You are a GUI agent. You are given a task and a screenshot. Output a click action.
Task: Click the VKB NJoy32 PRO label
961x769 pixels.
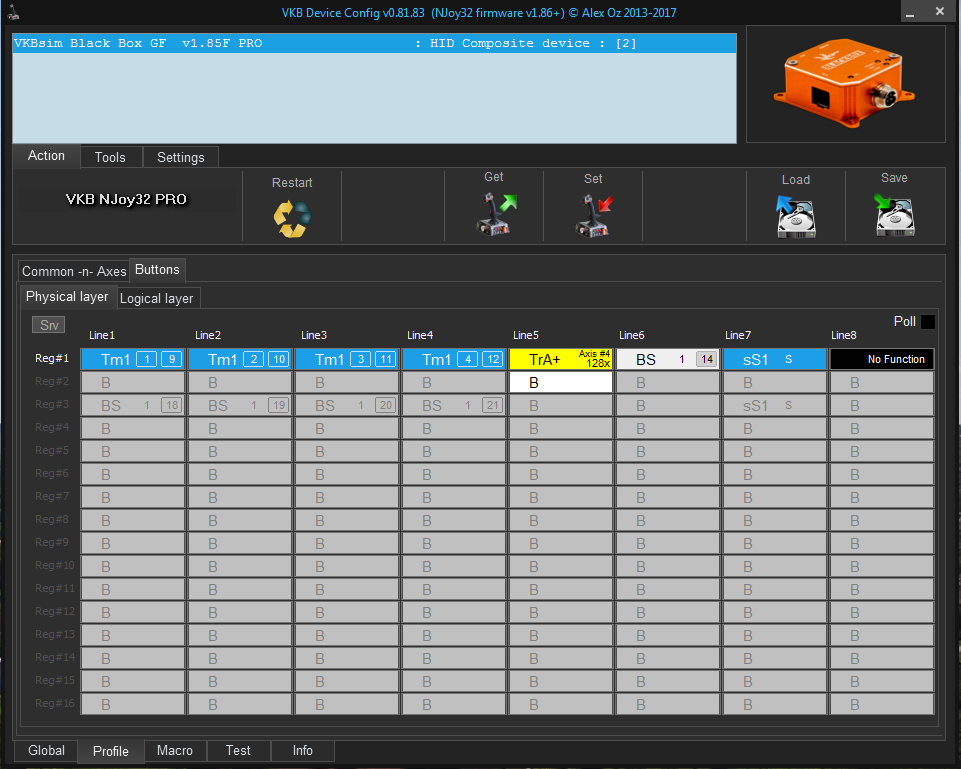(126, 199)
